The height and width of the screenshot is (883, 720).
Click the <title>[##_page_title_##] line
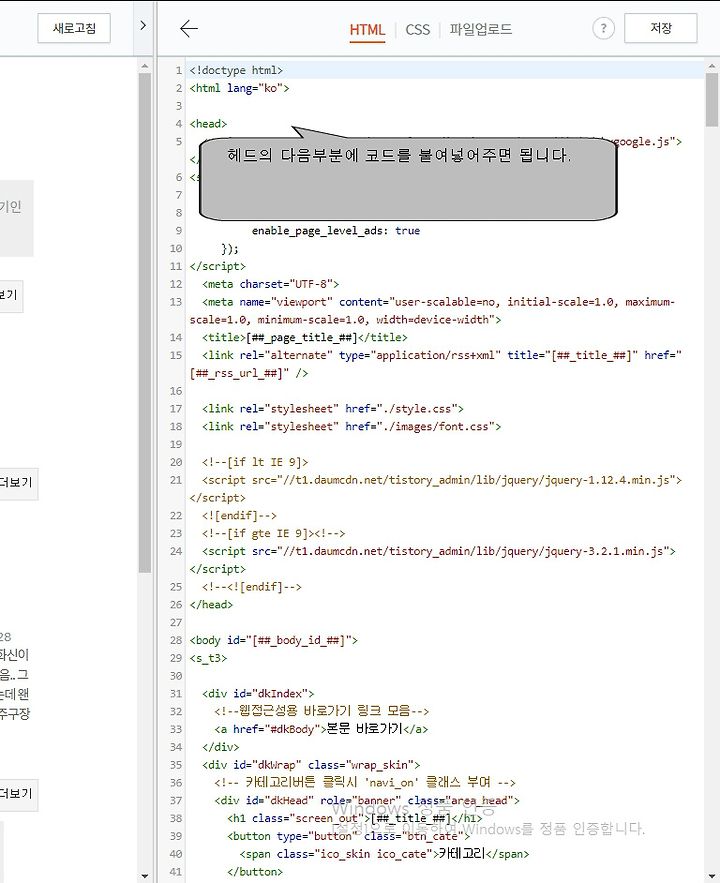[x=305, y=338]
